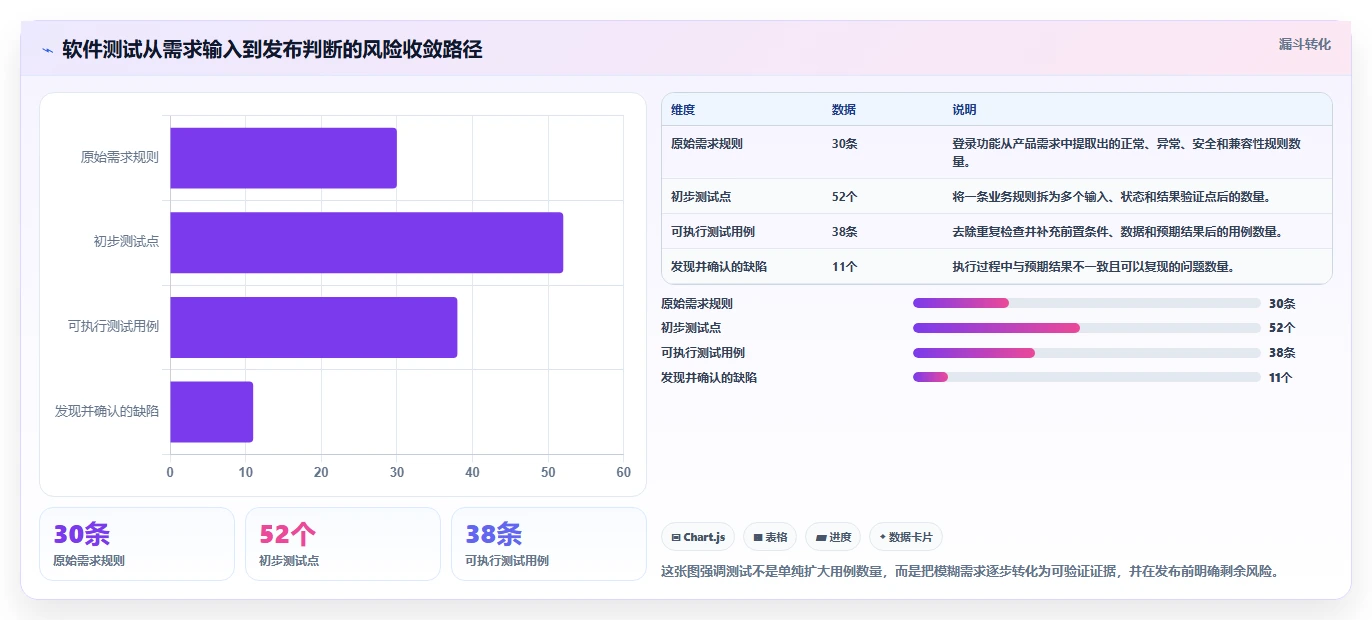Click the table cell 52个
The height and width of the screenshot is (620, 1372).
point(845,196)
